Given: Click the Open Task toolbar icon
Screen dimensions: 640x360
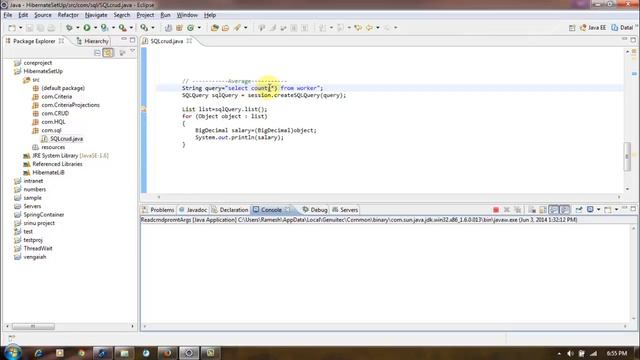Looking at the screenshot, I should point(225,28).
